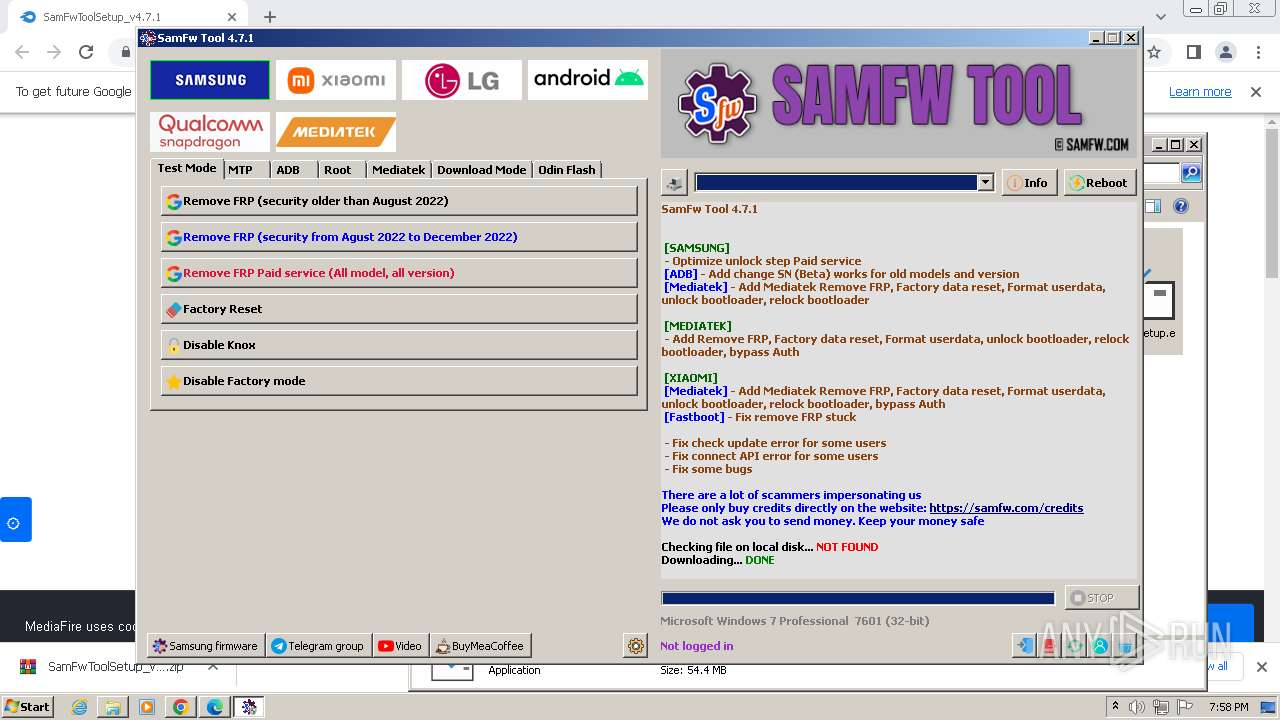
Task: Switch to the Mediatek tab
Action: coord(398,170)
